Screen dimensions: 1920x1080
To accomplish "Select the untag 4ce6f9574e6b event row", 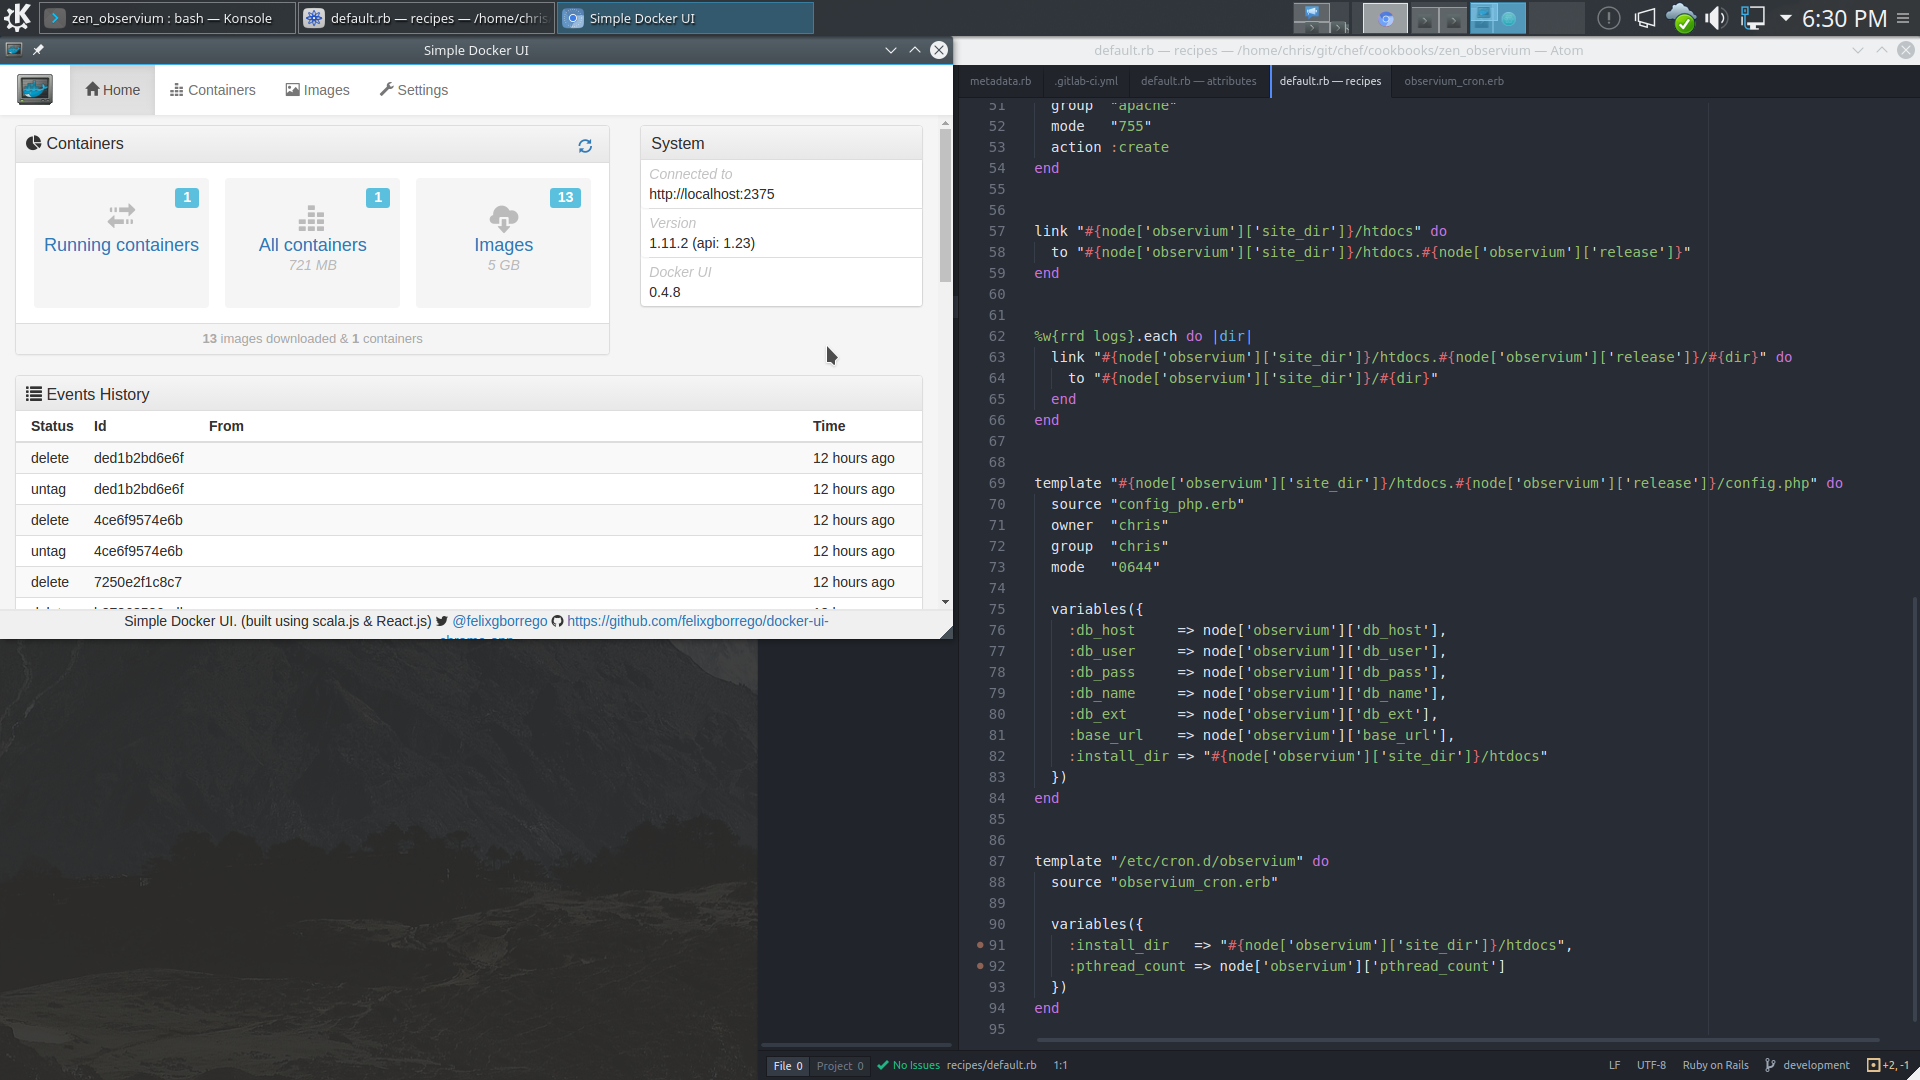I will click(468, 551).
